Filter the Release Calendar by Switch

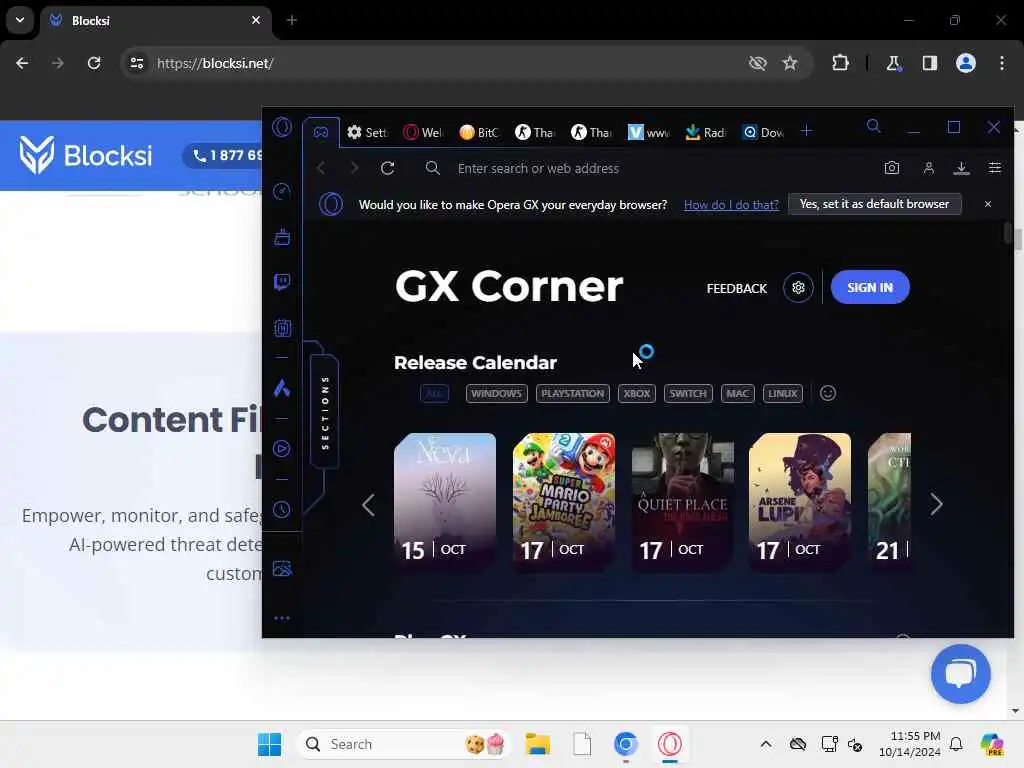pos(688,393)
